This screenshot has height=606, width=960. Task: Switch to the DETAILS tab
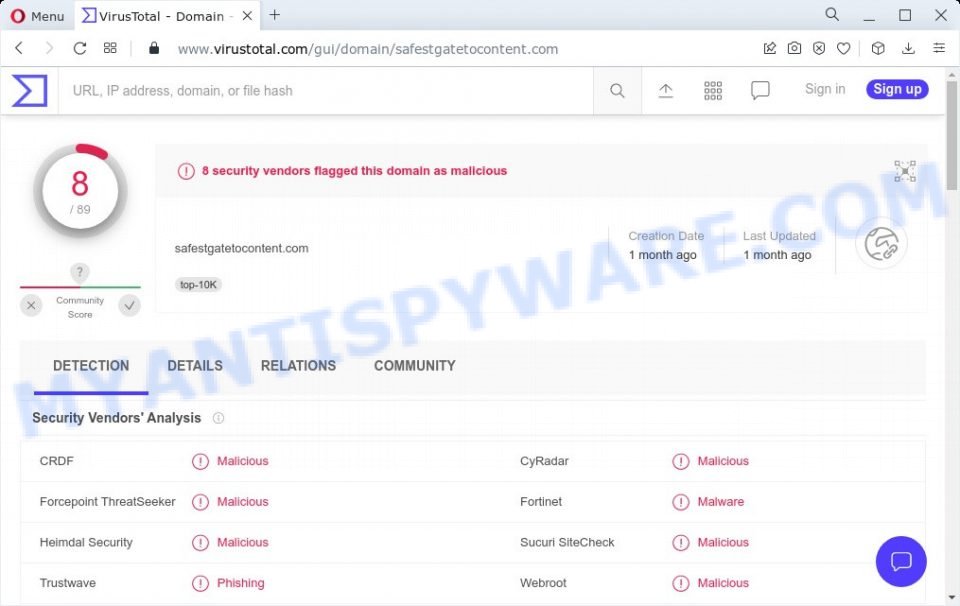click(195, 366)
